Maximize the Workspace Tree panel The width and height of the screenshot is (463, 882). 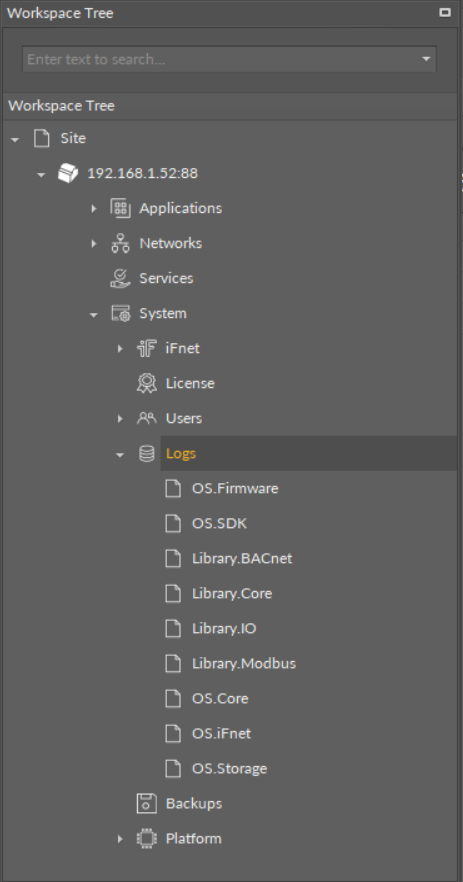(x=445, y=12)
